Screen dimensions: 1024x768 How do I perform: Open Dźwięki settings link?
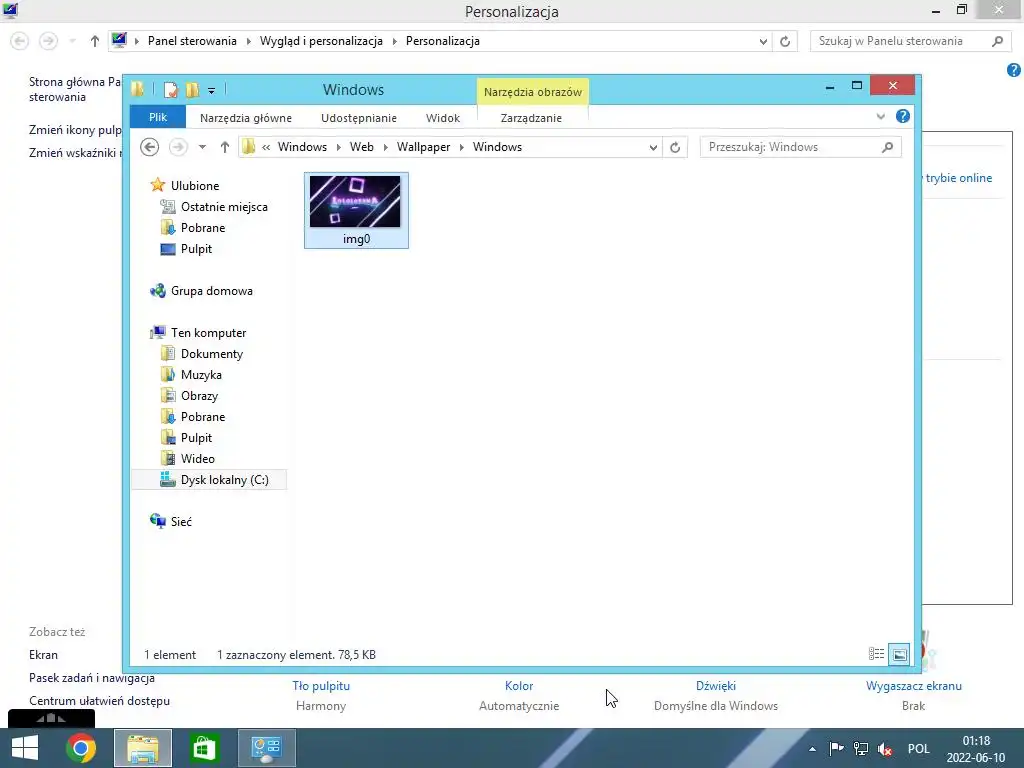click(716, 686)
